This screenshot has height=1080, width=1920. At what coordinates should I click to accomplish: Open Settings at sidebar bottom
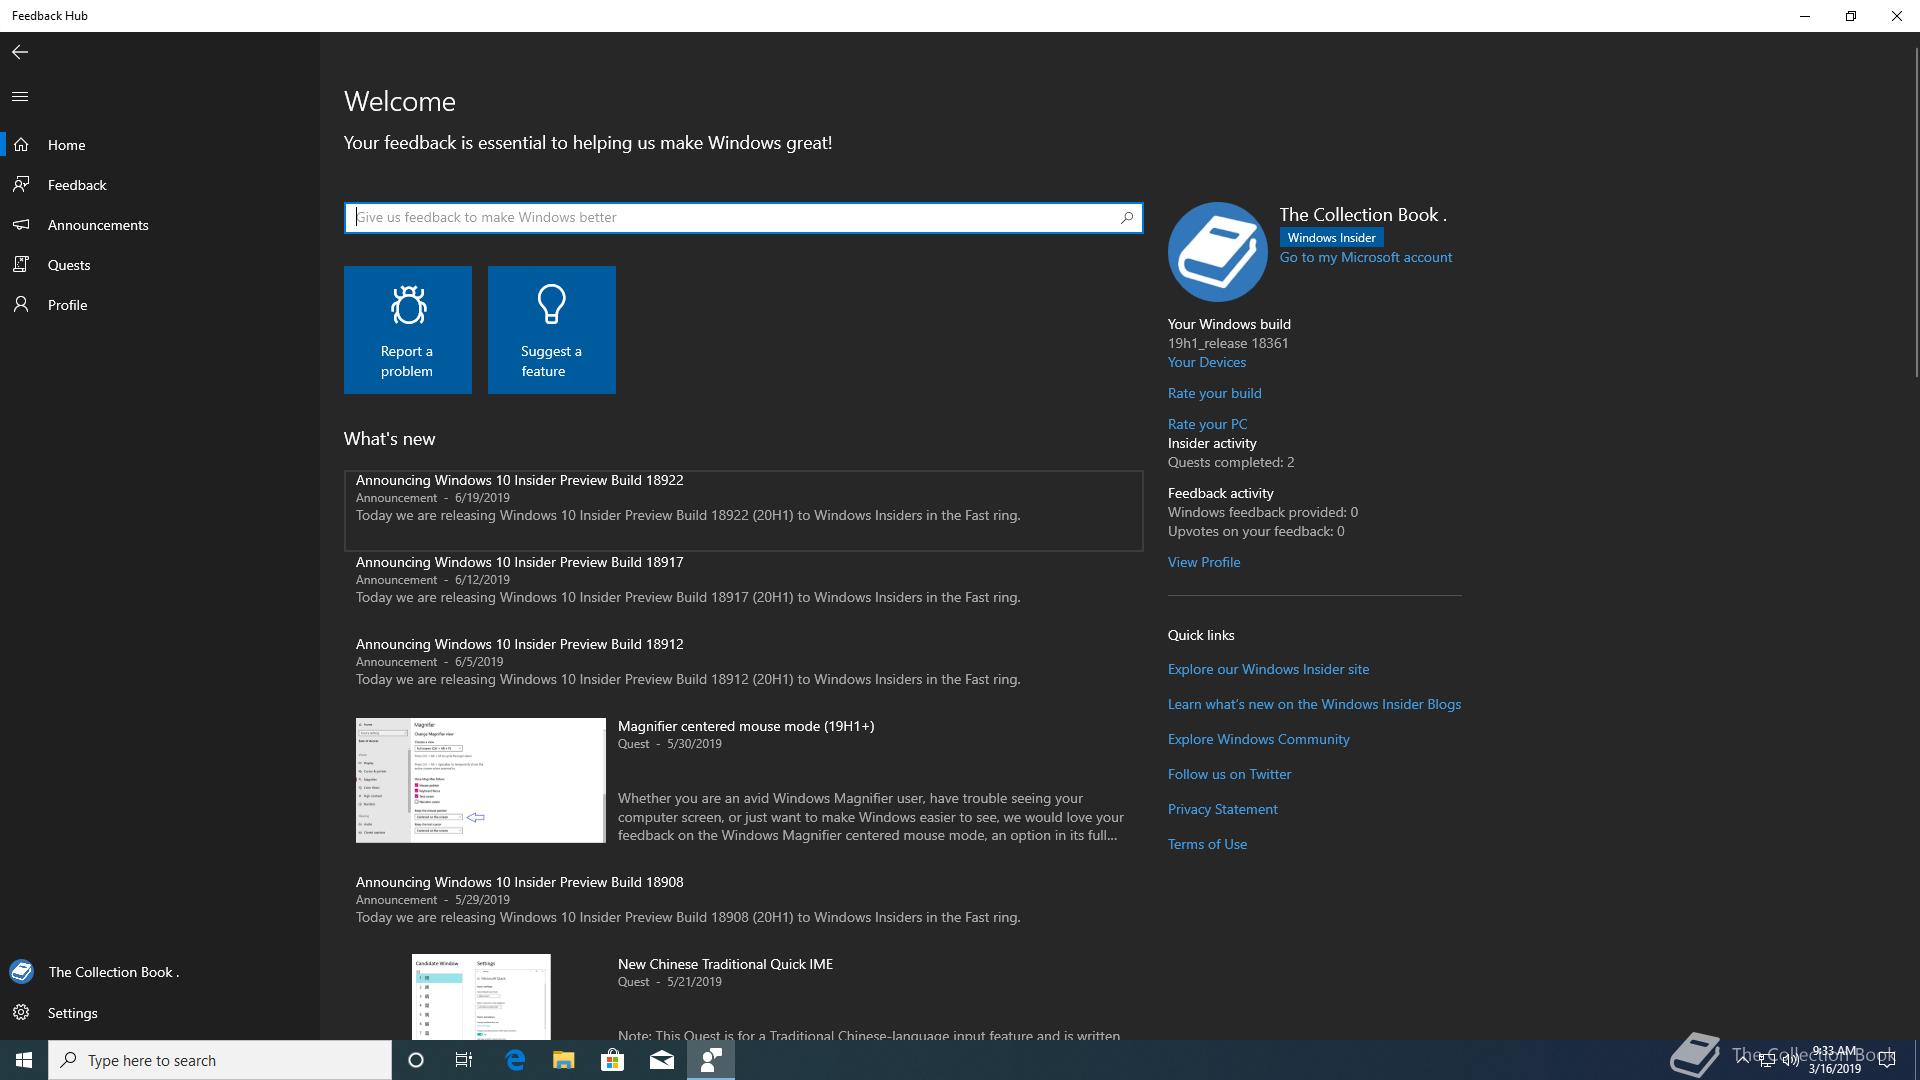(160, 1013)
